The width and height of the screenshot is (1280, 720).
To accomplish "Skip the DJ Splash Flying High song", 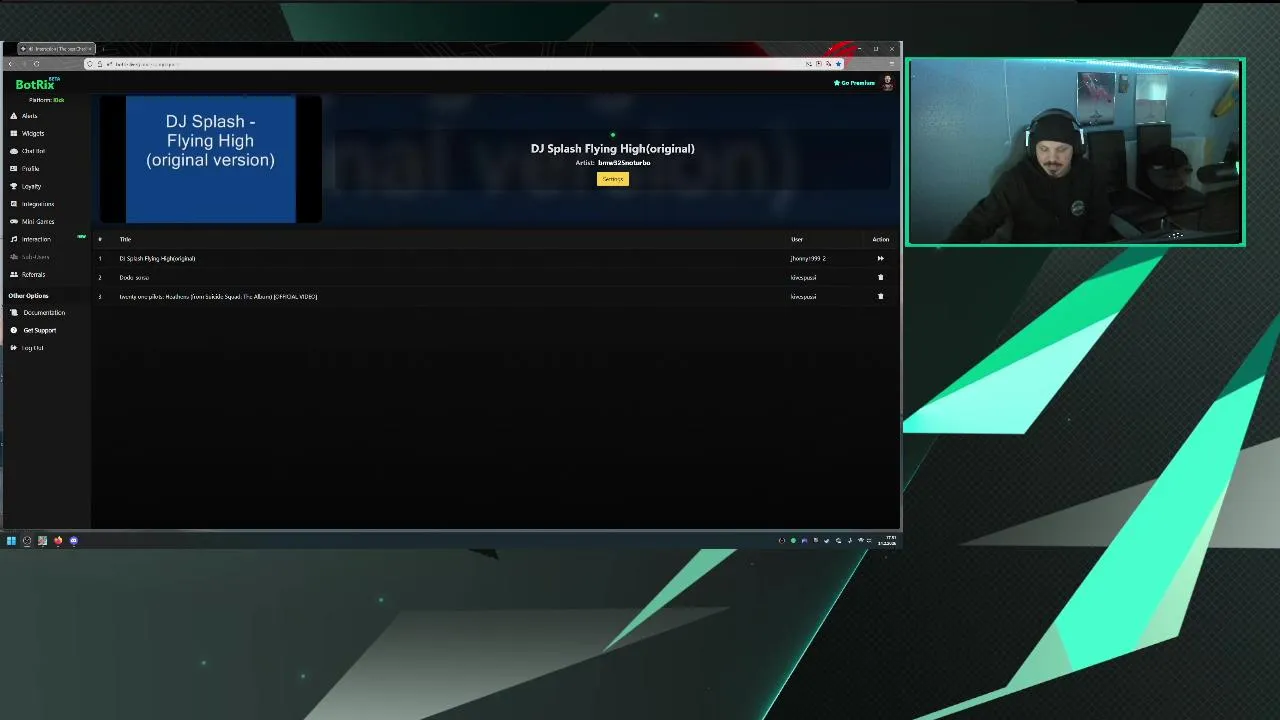I will coord(881,258).
